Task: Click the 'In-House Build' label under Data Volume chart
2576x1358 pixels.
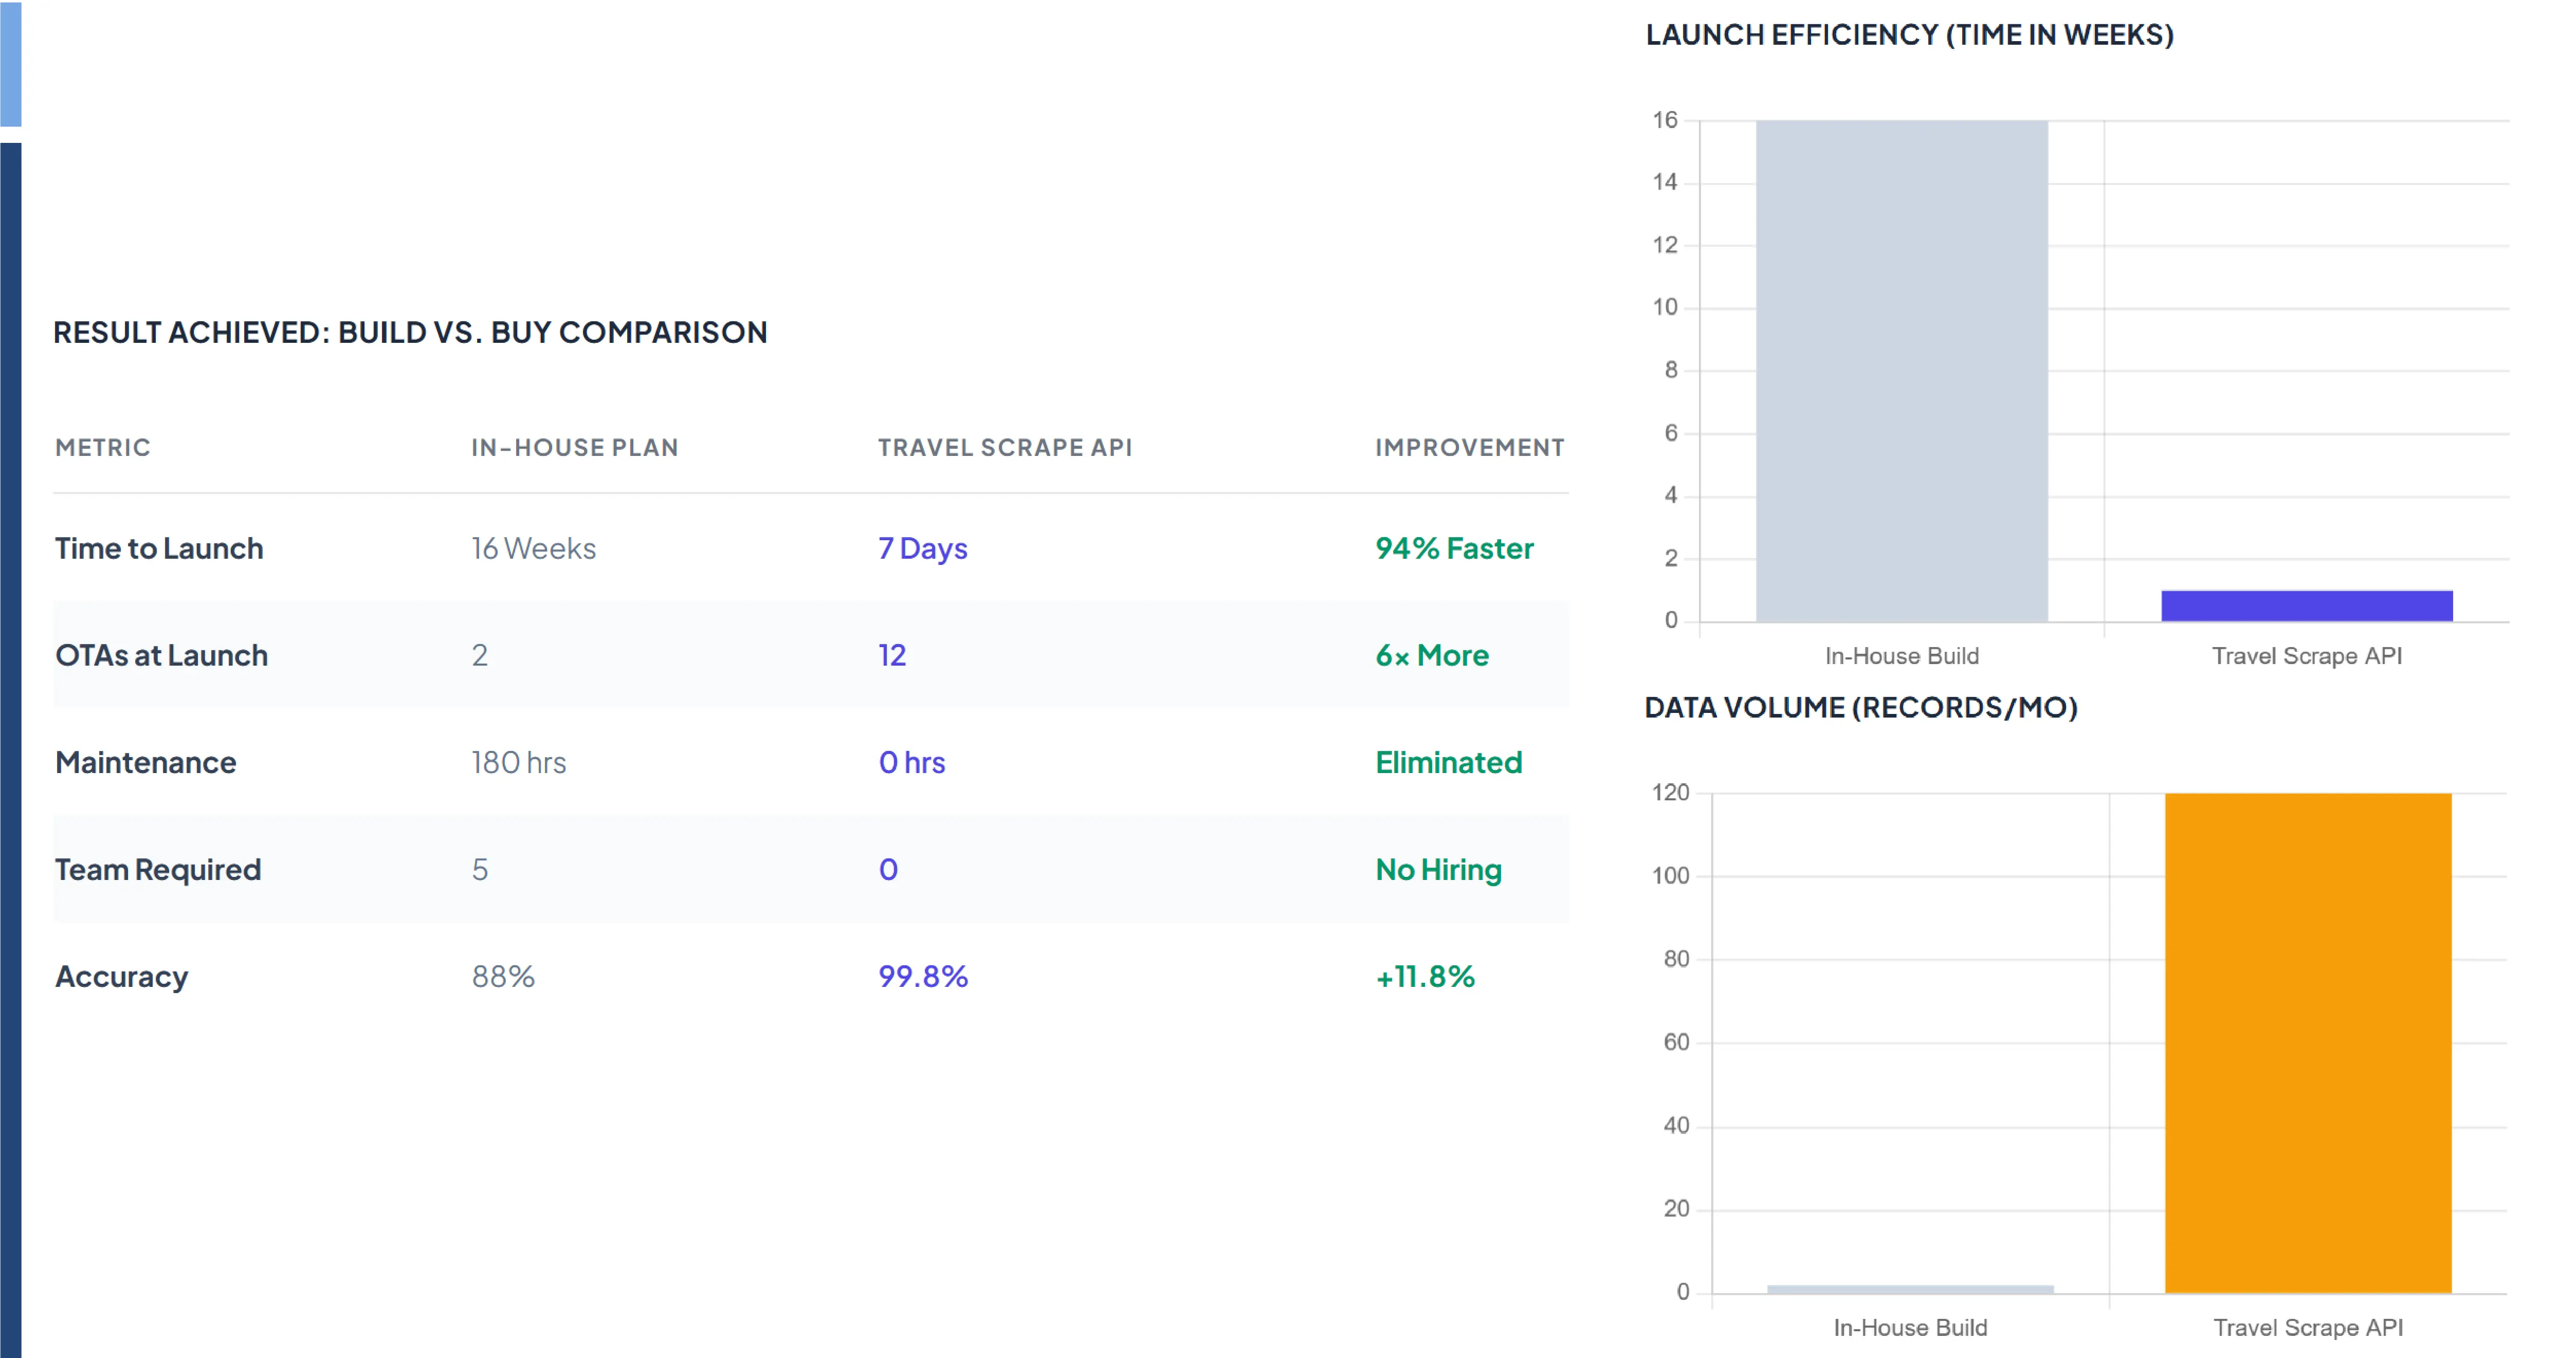Action: (1910, 1328)
